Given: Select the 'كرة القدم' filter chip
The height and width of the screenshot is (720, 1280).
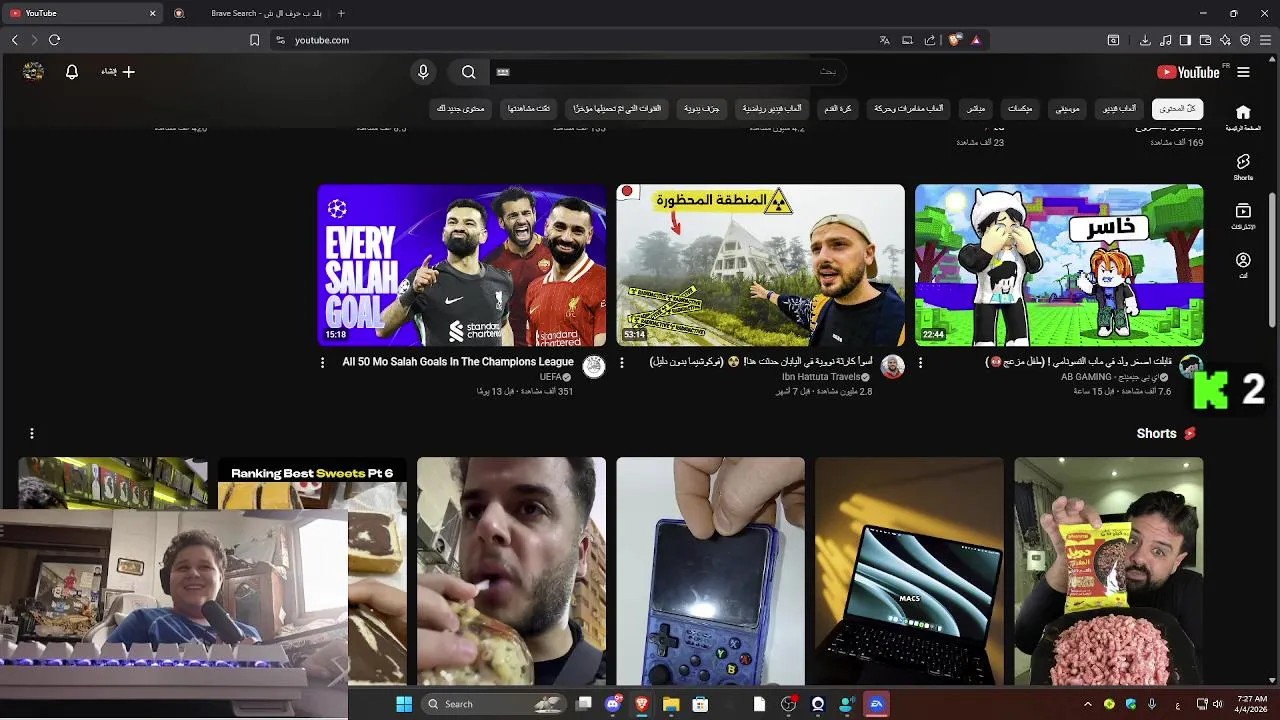Looking at the screenshot, I should 838,108.
